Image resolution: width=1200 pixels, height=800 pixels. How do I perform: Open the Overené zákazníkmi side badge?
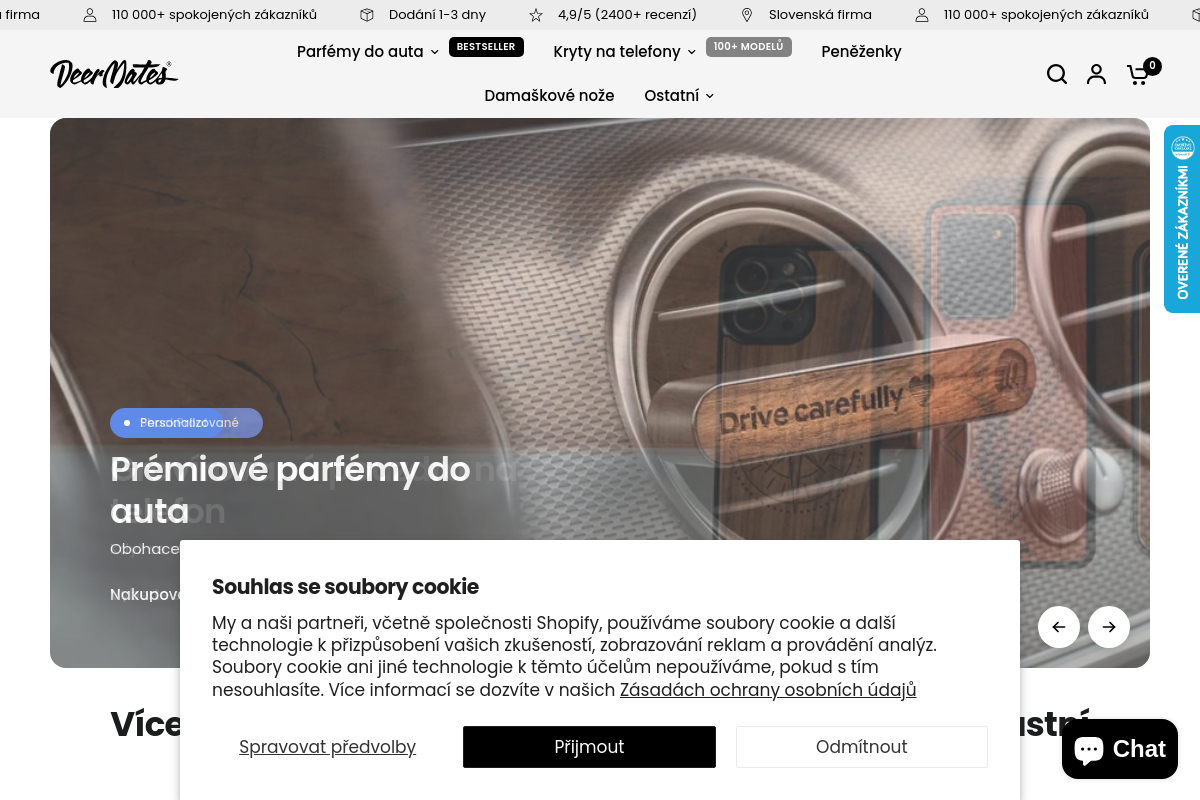pyautogui.click(x=1182, y=219)
